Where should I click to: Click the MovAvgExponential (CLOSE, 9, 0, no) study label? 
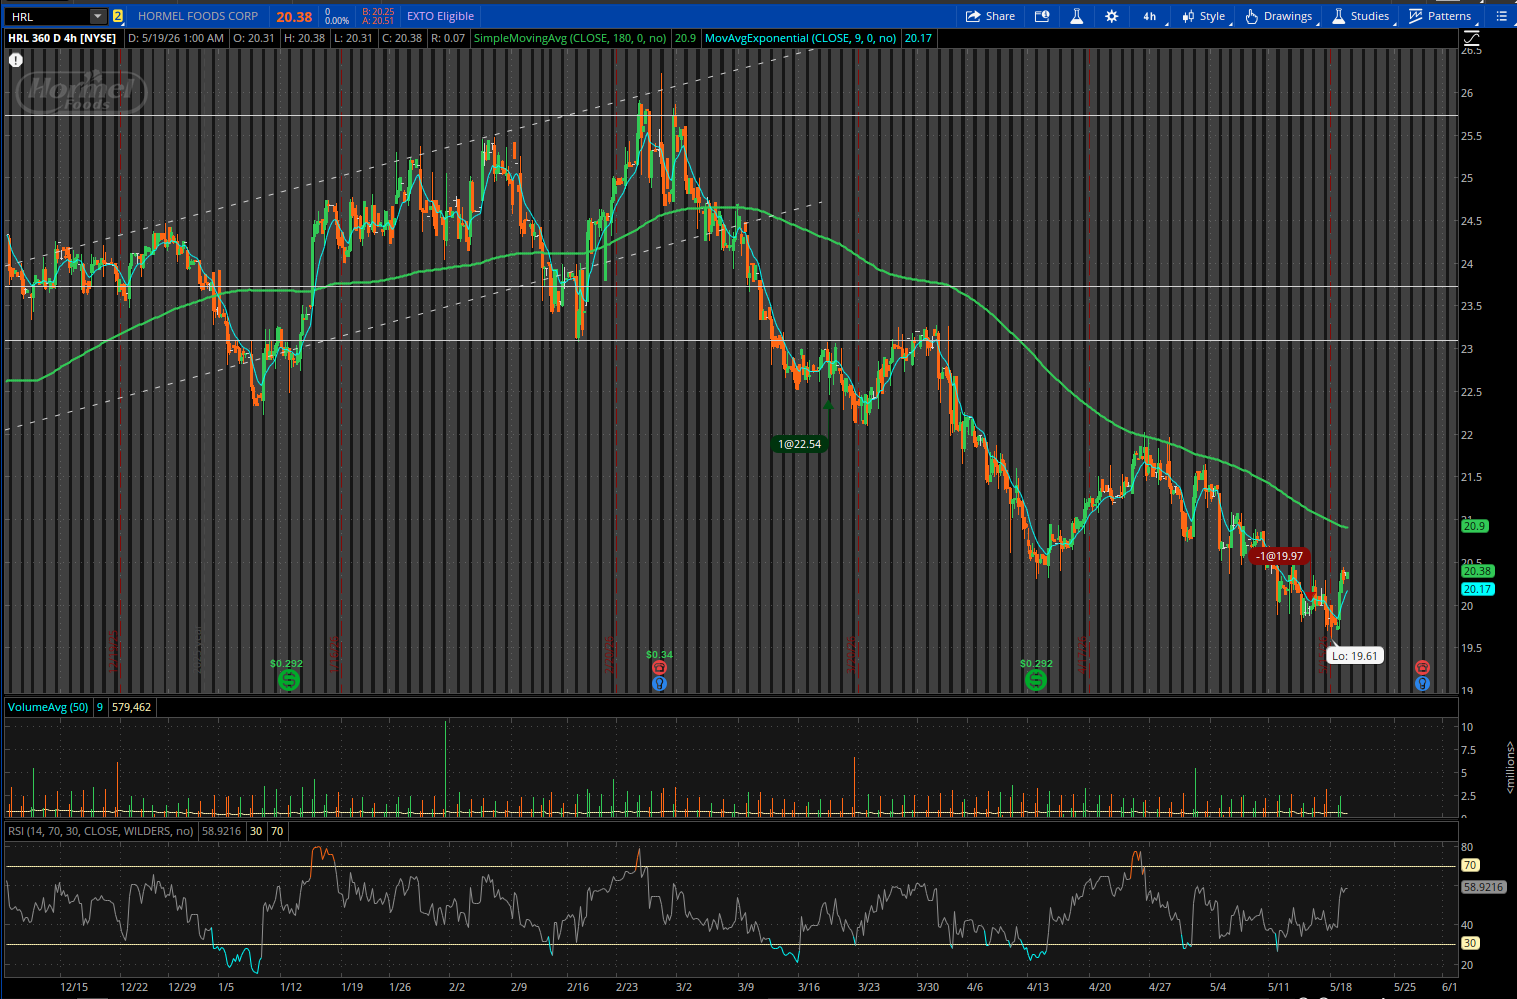tap(801, 38)
